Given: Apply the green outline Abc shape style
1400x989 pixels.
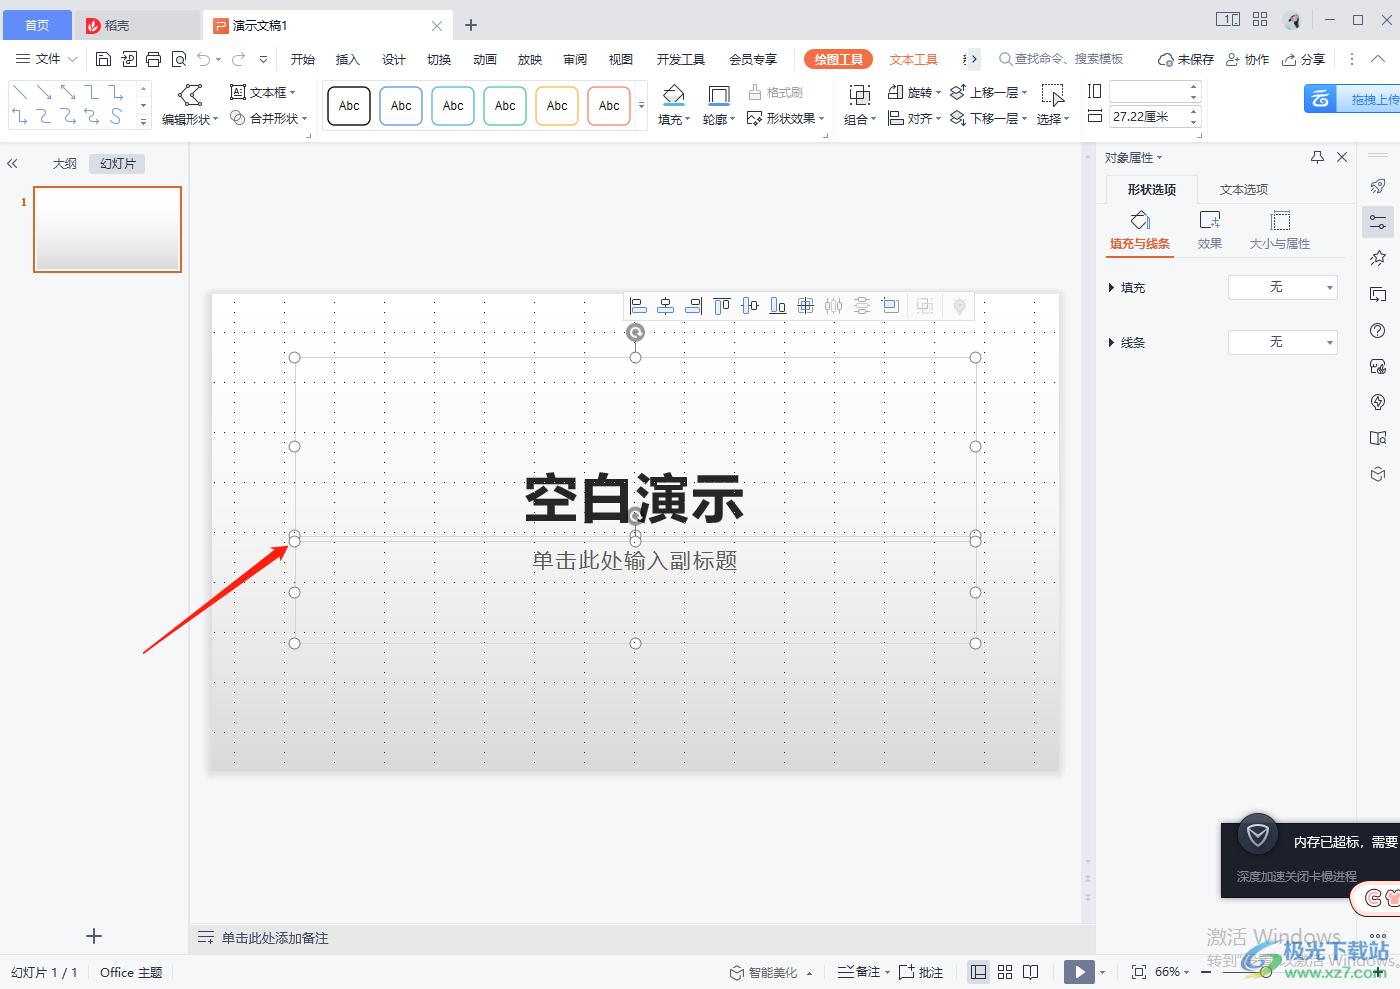Looking at the screenshot, I should (505, 105).
